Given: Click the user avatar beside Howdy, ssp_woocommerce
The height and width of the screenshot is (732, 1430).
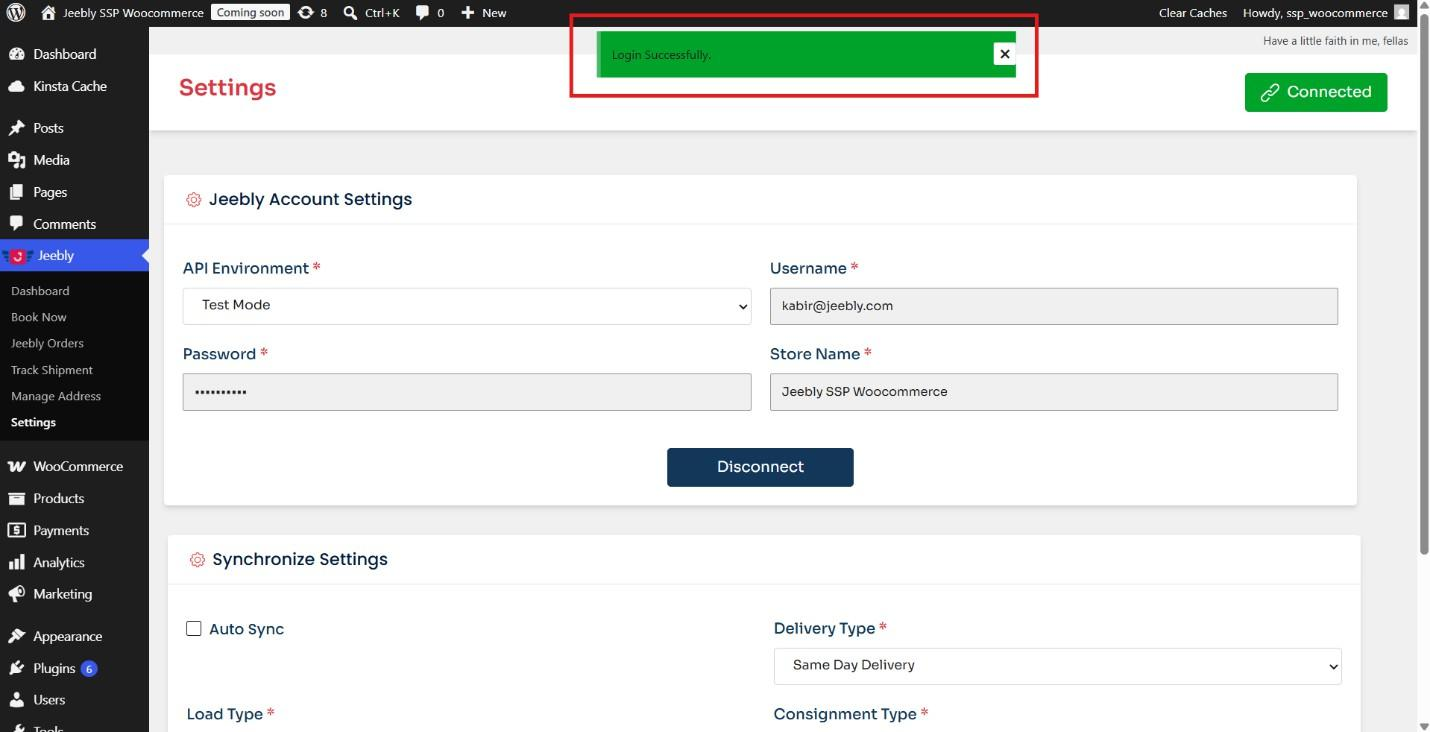Looking at the screenshot, I should click(x=1401, y=13).
